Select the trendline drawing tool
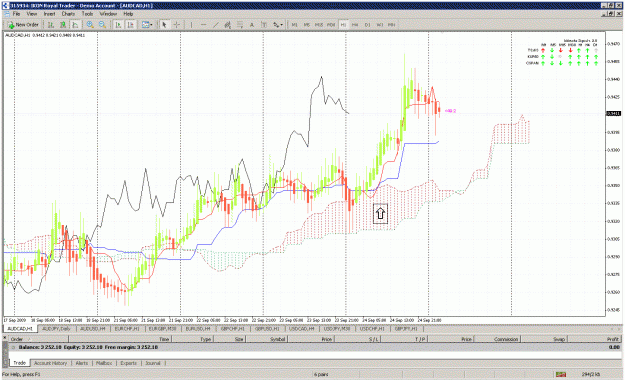This screenshot has height=380, width=625. pyautogui.click(x=216, y=25)
